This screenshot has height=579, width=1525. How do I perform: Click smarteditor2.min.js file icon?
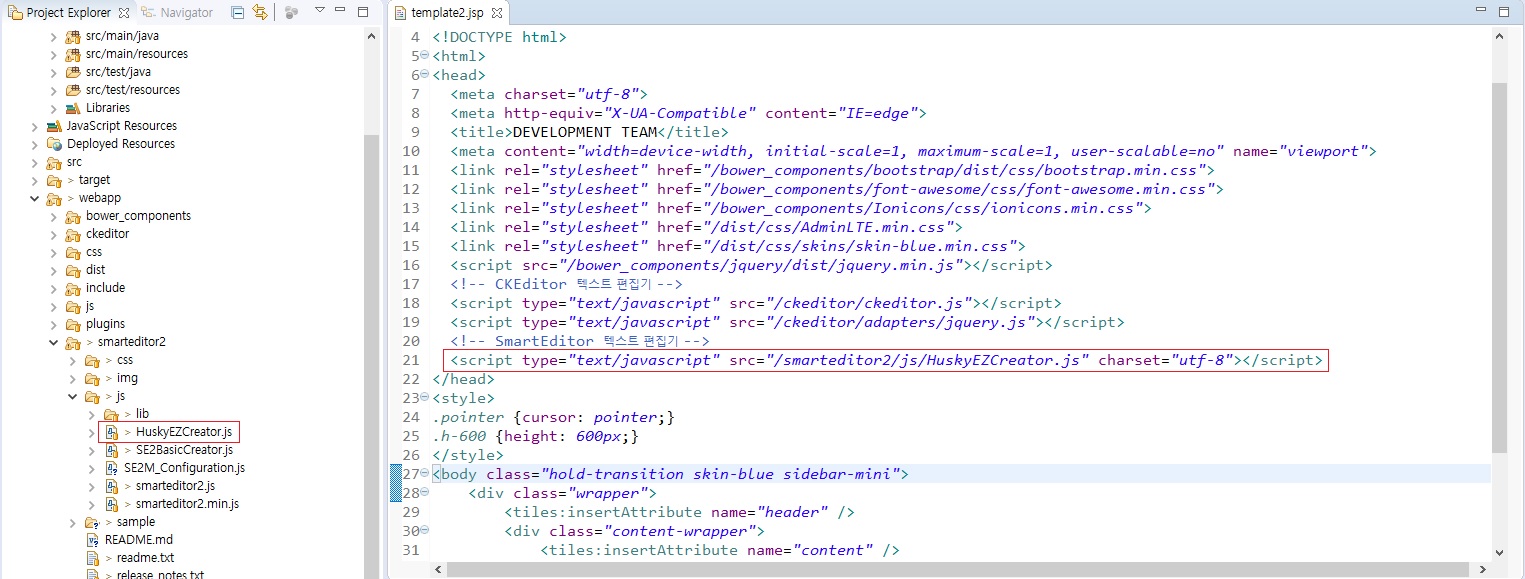point(112,504)
